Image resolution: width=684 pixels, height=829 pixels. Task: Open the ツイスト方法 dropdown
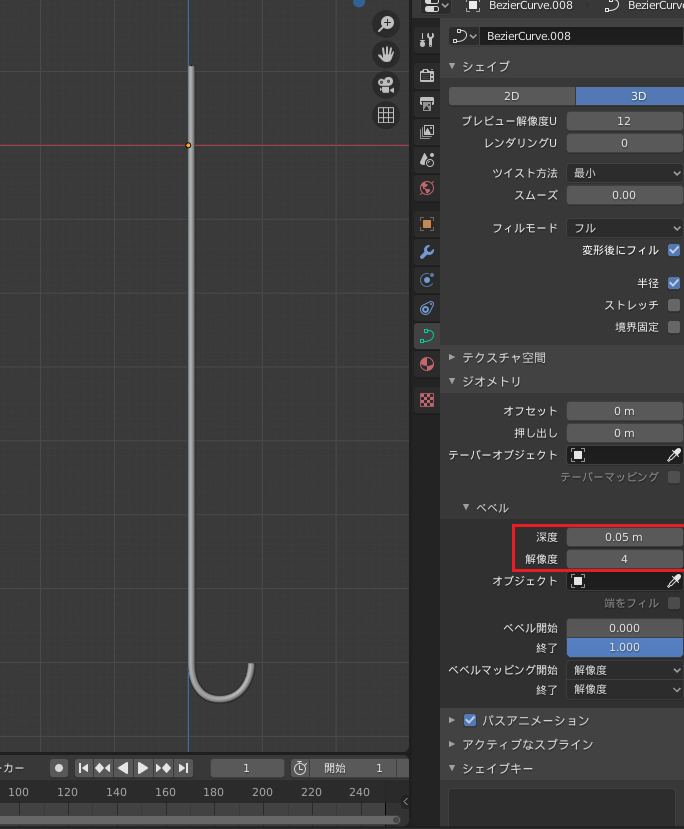pos(625,173)
